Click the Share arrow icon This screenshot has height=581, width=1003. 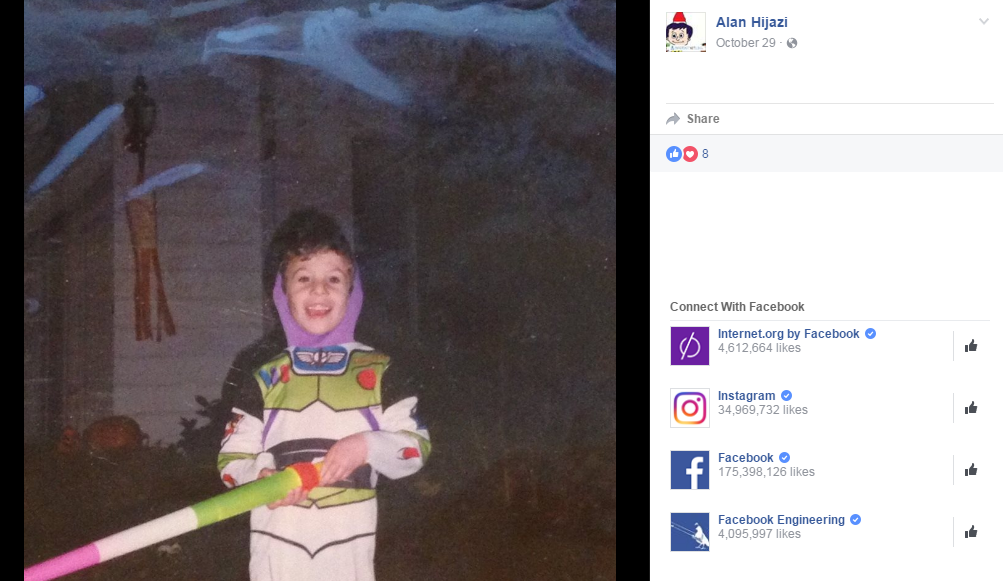pos(673,118)
